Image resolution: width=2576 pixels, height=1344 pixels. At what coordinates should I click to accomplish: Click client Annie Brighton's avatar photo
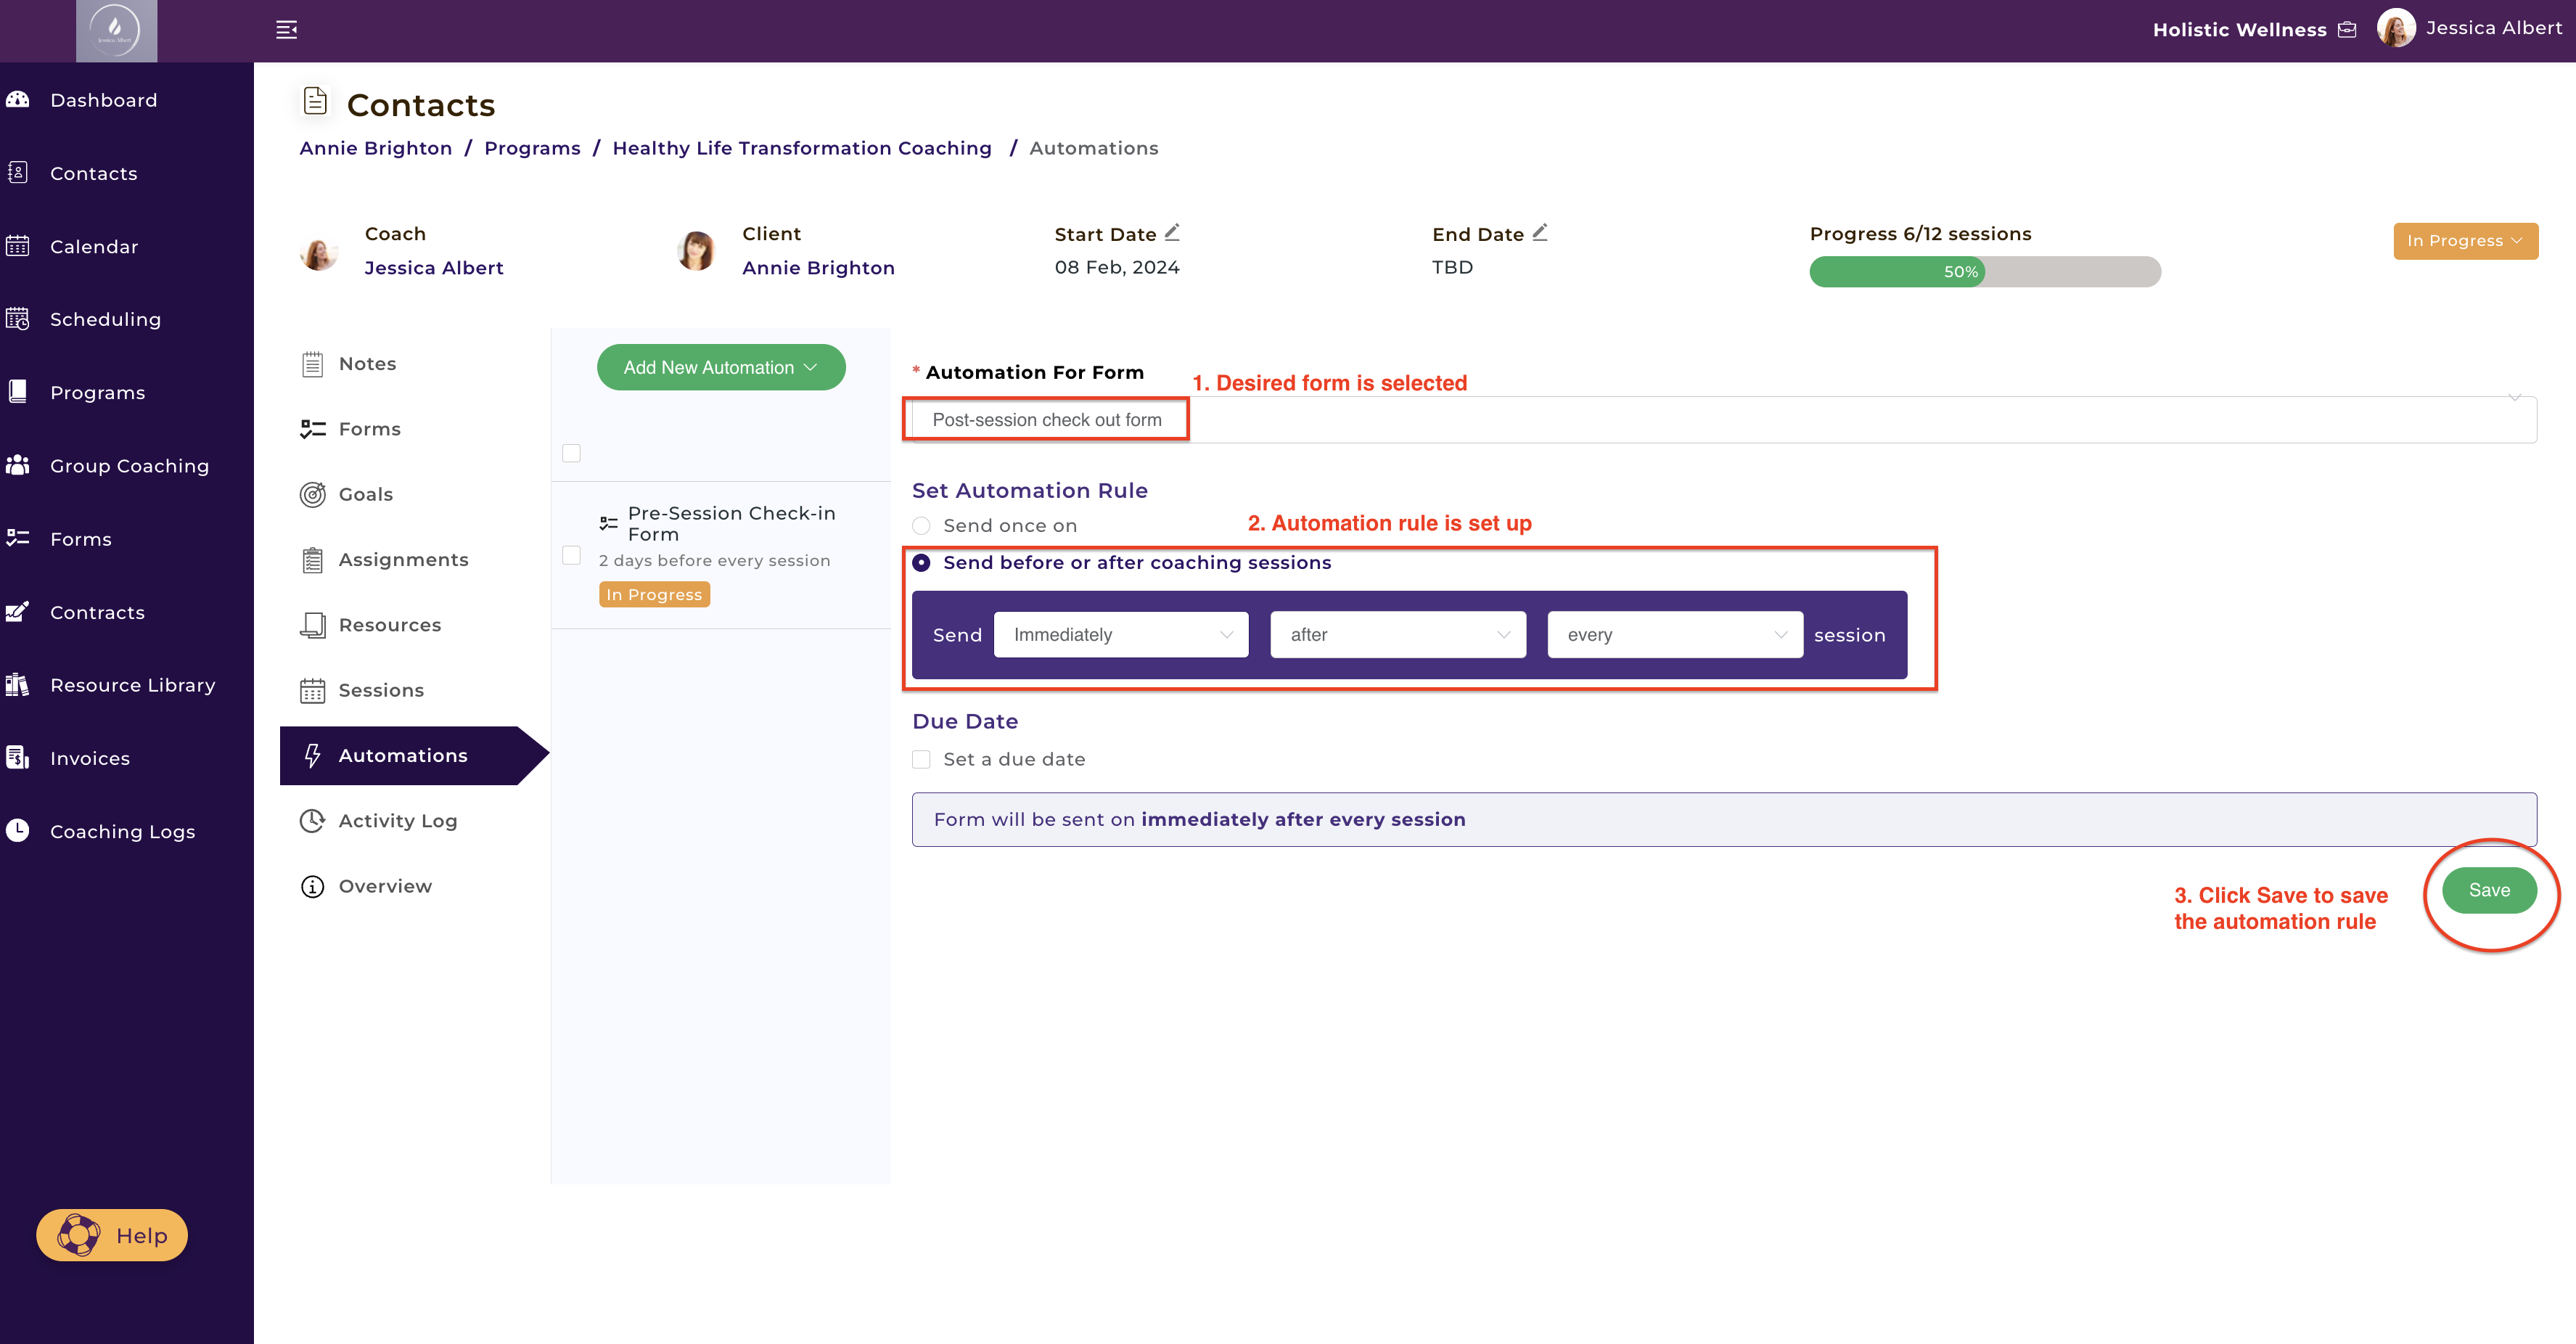click(x=695, y=250)
